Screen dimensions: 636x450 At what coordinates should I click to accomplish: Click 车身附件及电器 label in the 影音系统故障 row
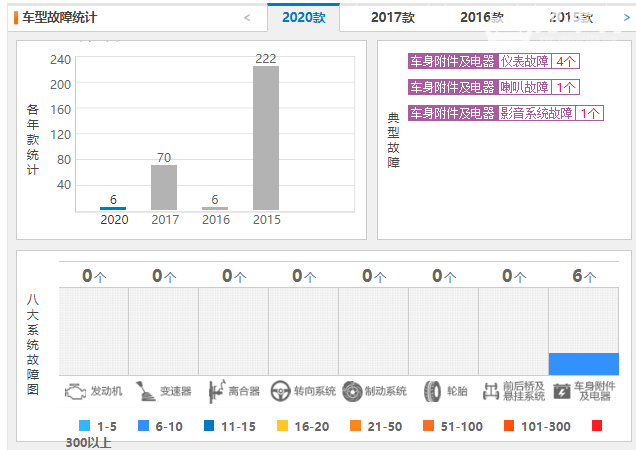(453, 113)
